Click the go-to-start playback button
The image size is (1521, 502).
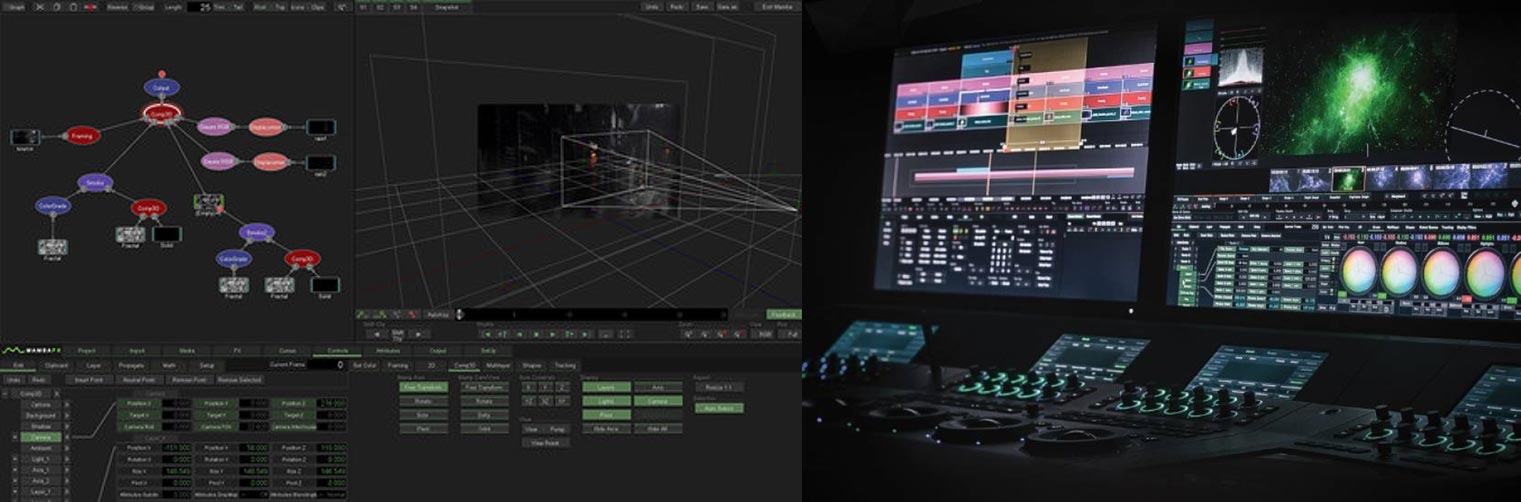[x=488, y=334]
